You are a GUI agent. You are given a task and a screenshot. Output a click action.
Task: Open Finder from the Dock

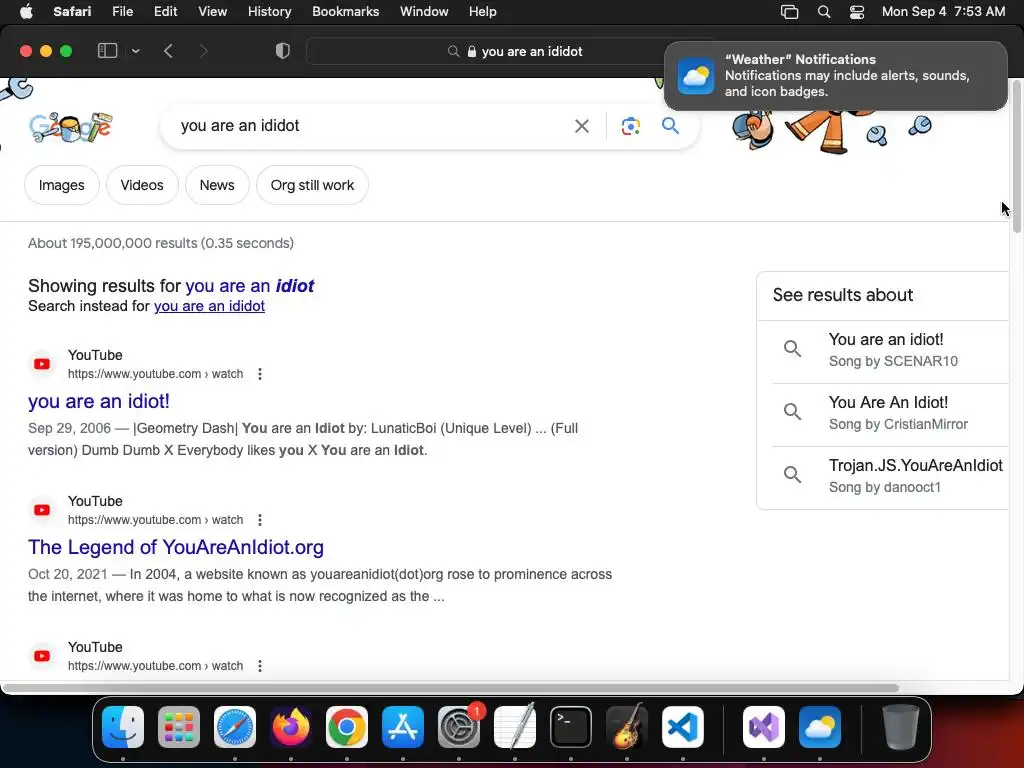point(123,727)
